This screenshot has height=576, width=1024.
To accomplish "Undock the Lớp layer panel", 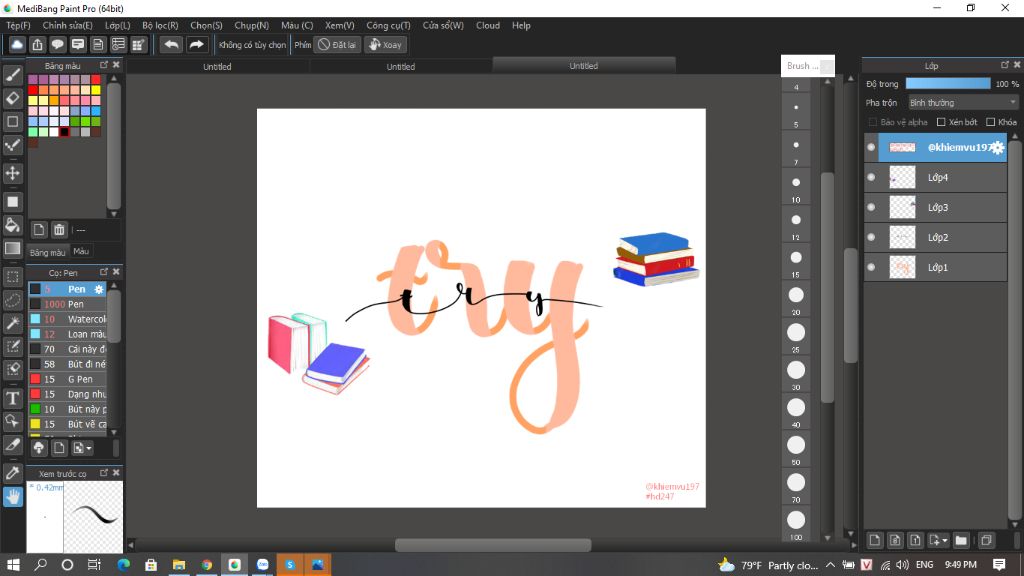I will pos(1004,65).
